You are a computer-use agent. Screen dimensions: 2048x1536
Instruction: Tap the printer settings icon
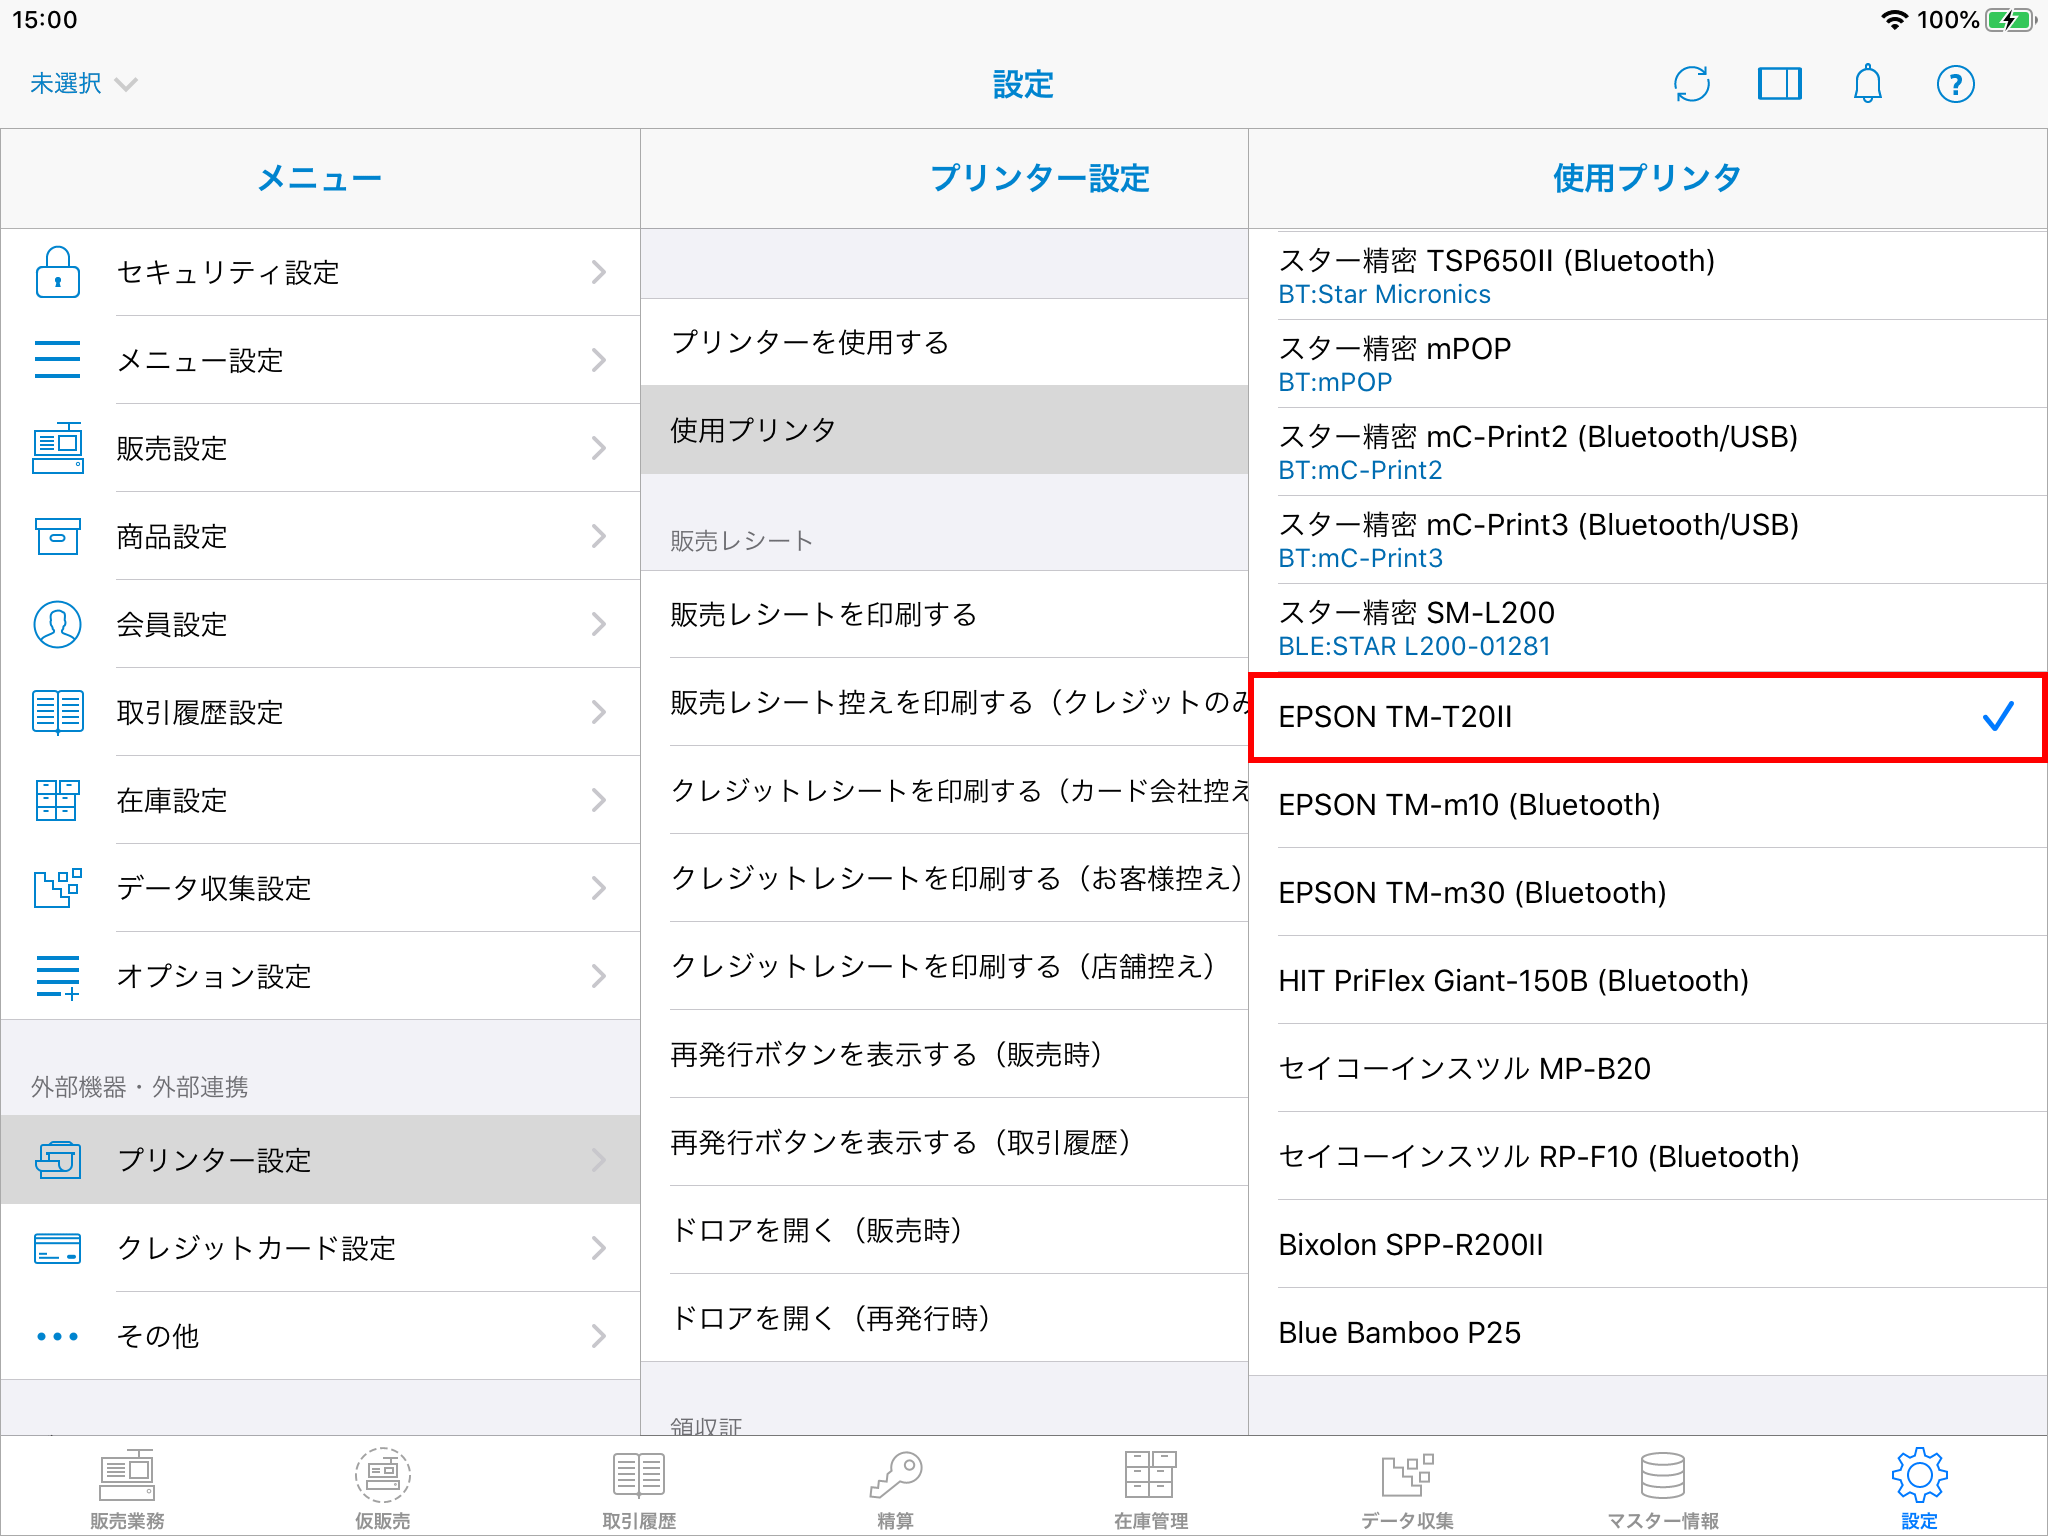57,1160
